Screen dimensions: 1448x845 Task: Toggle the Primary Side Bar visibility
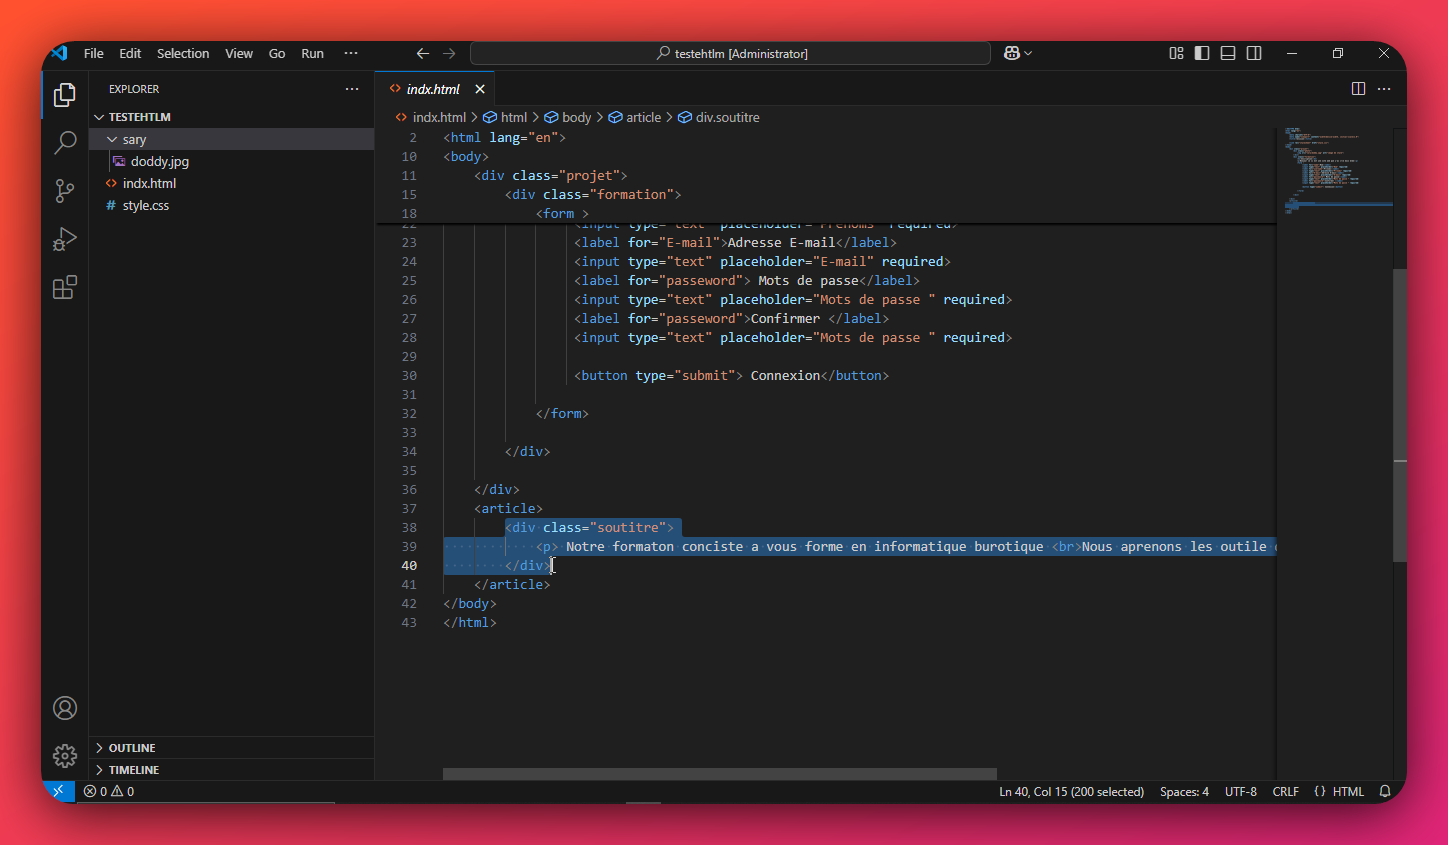pyautogui.click(x=1202, y=53)
